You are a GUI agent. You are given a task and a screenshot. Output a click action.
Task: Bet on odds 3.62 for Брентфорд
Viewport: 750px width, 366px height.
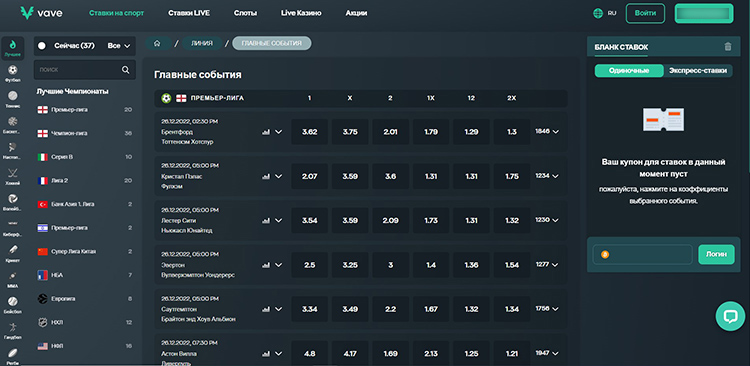tap(309, 132)
